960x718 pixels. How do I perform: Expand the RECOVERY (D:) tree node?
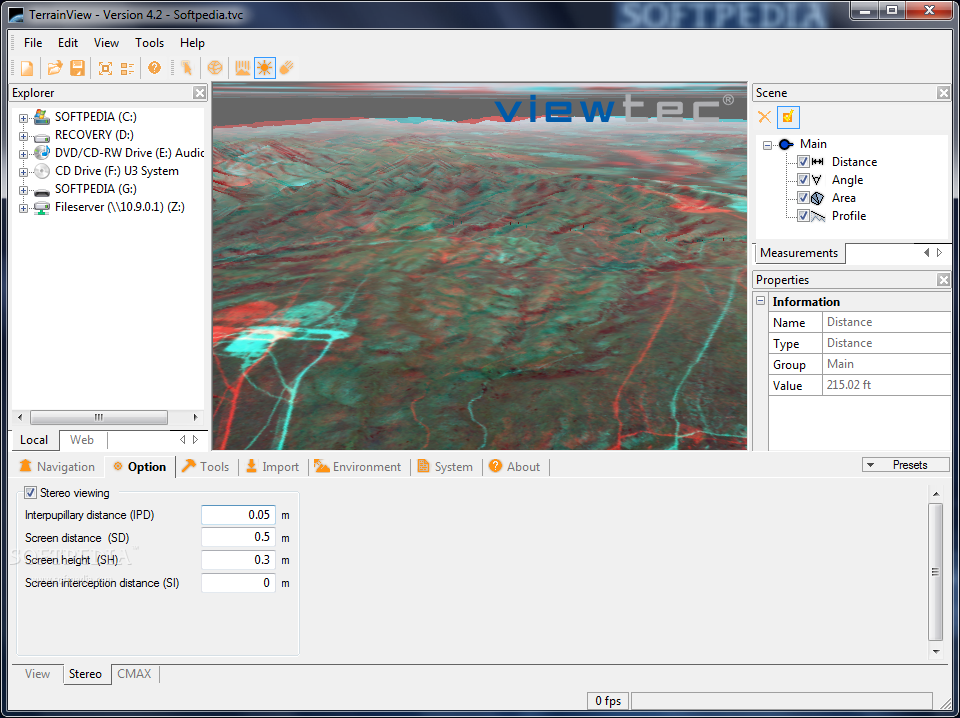pos(23,136)
